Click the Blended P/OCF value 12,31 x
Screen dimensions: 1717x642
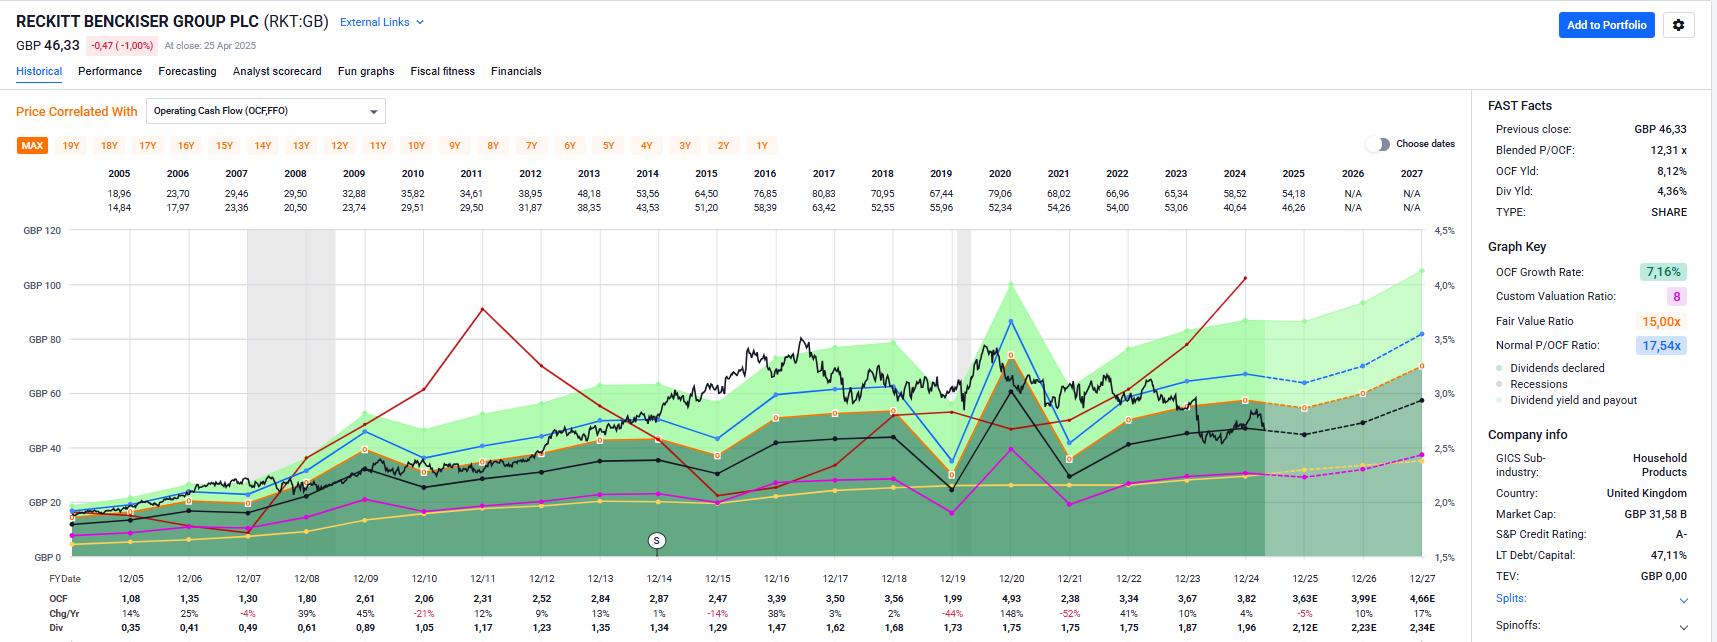coord(1668,151)
